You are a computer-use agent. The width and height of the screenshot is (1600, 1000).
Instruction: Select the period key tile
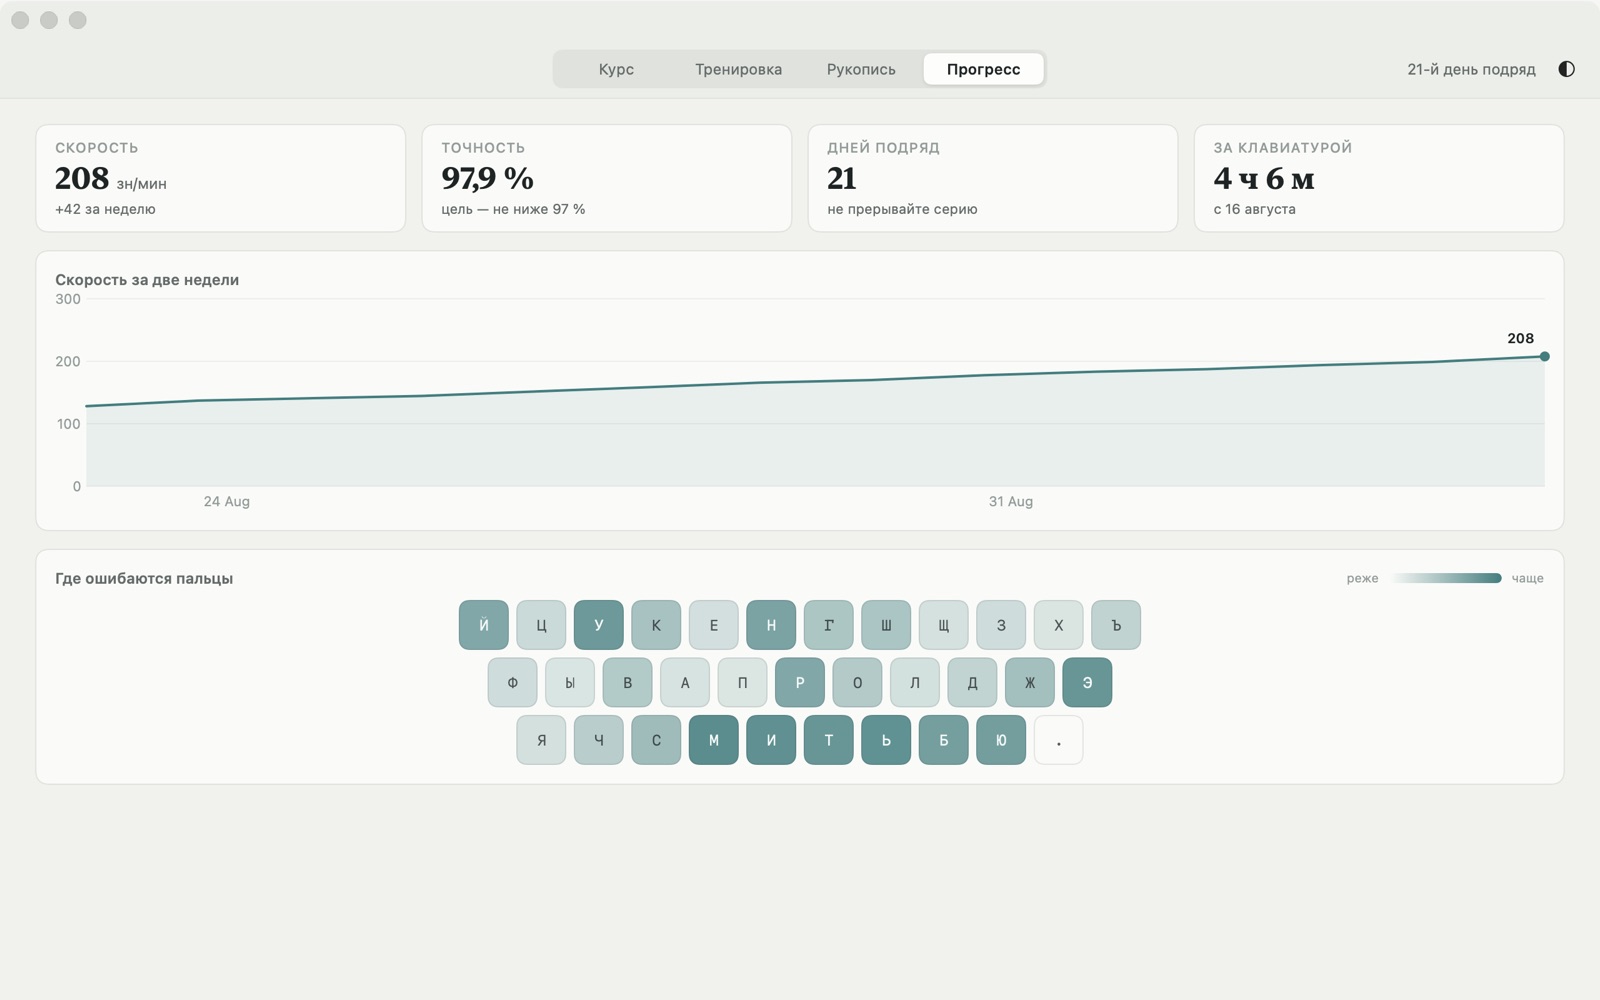[x=1058, y=740]
